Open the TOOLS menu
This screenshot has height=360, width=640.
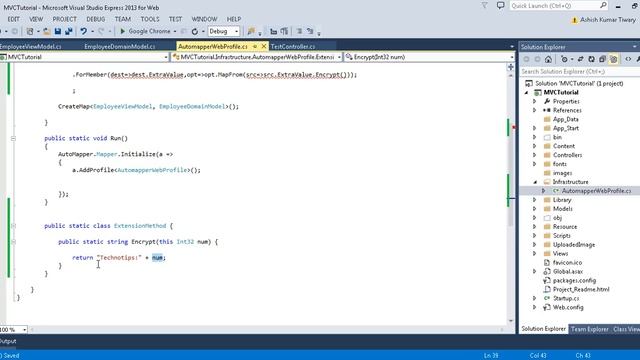[x=150, y=19]
